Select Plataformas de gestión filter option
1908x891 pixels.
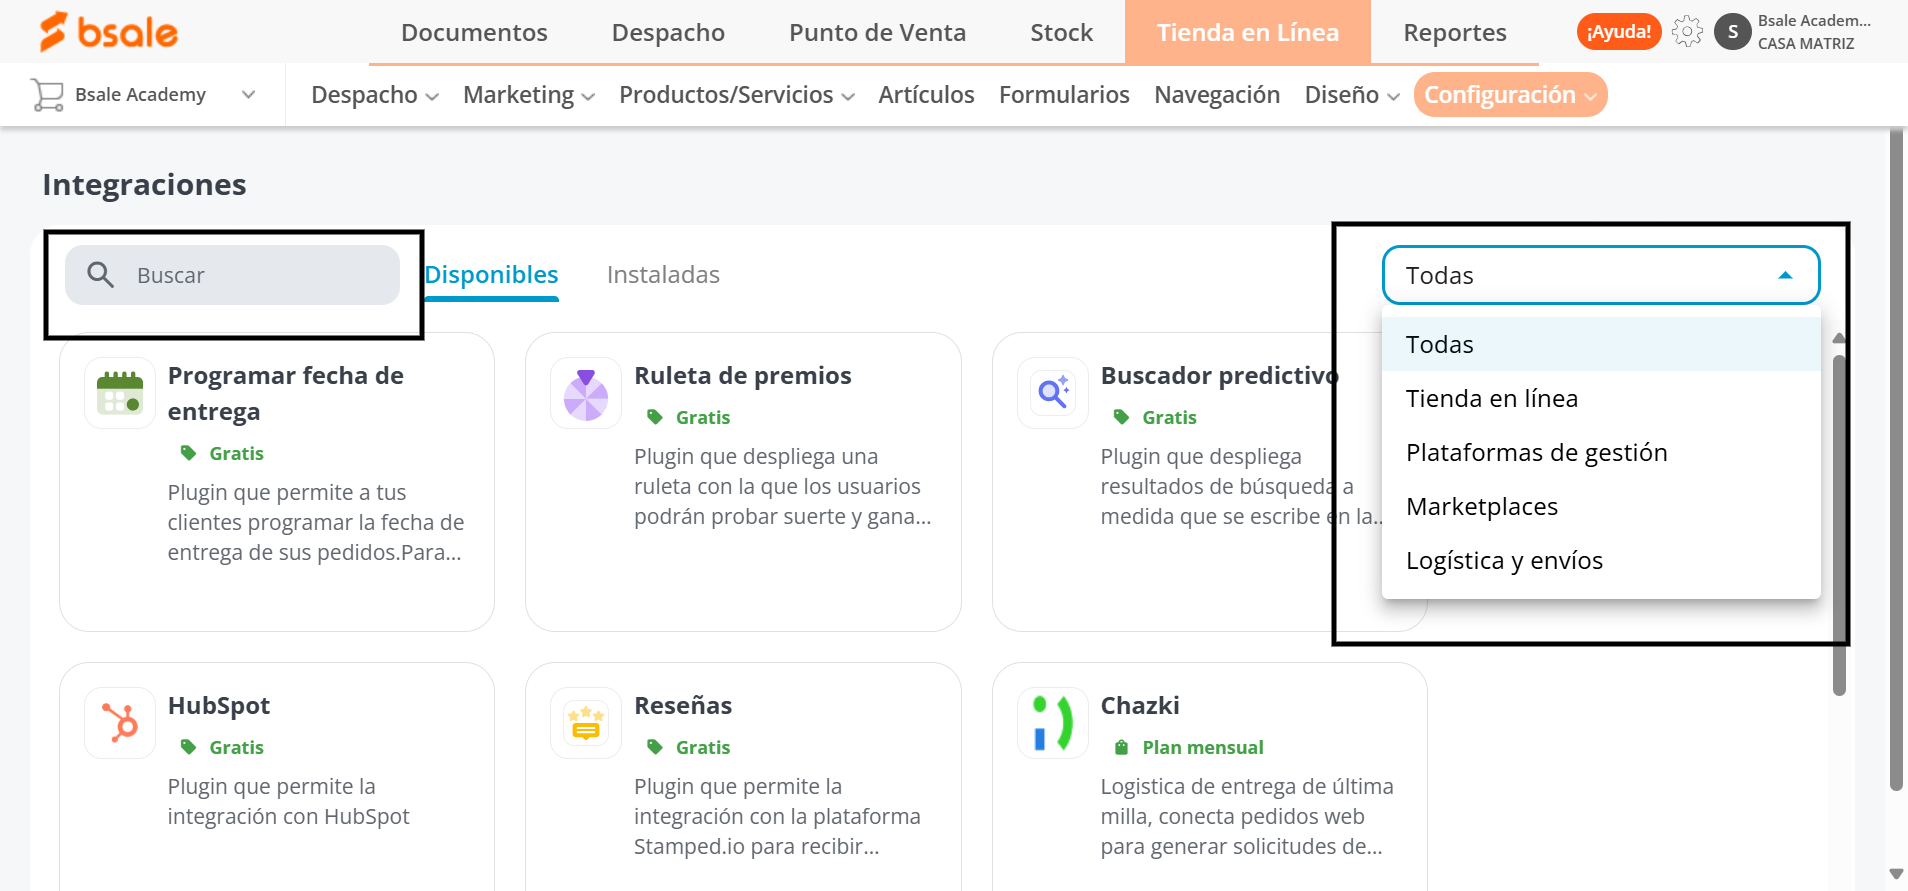1600,452
